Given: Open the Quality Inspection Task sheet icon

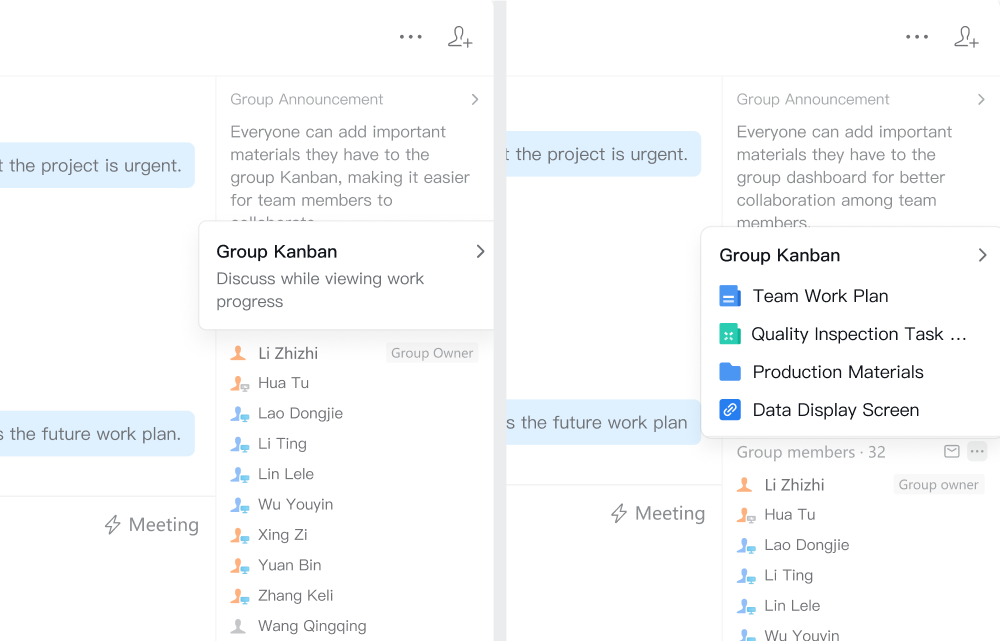Looking at the screenshot, I should pyautogui.click(x=730, y=334).
